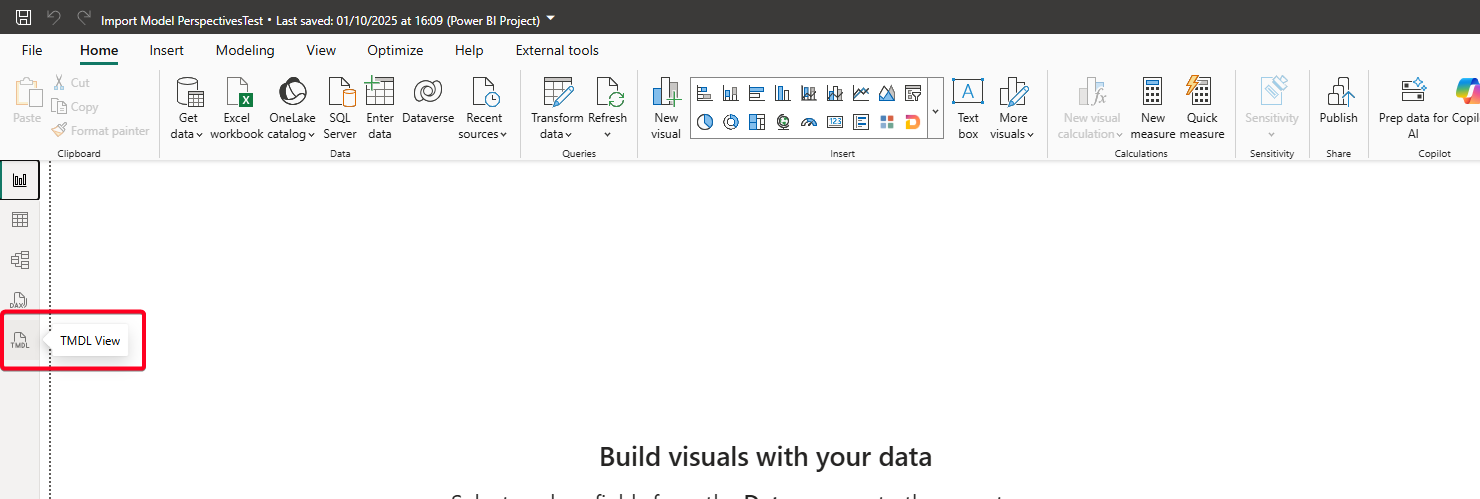Switch to the Help ribbon tab
Viewport: 1480px width, 499px height.
469,50
